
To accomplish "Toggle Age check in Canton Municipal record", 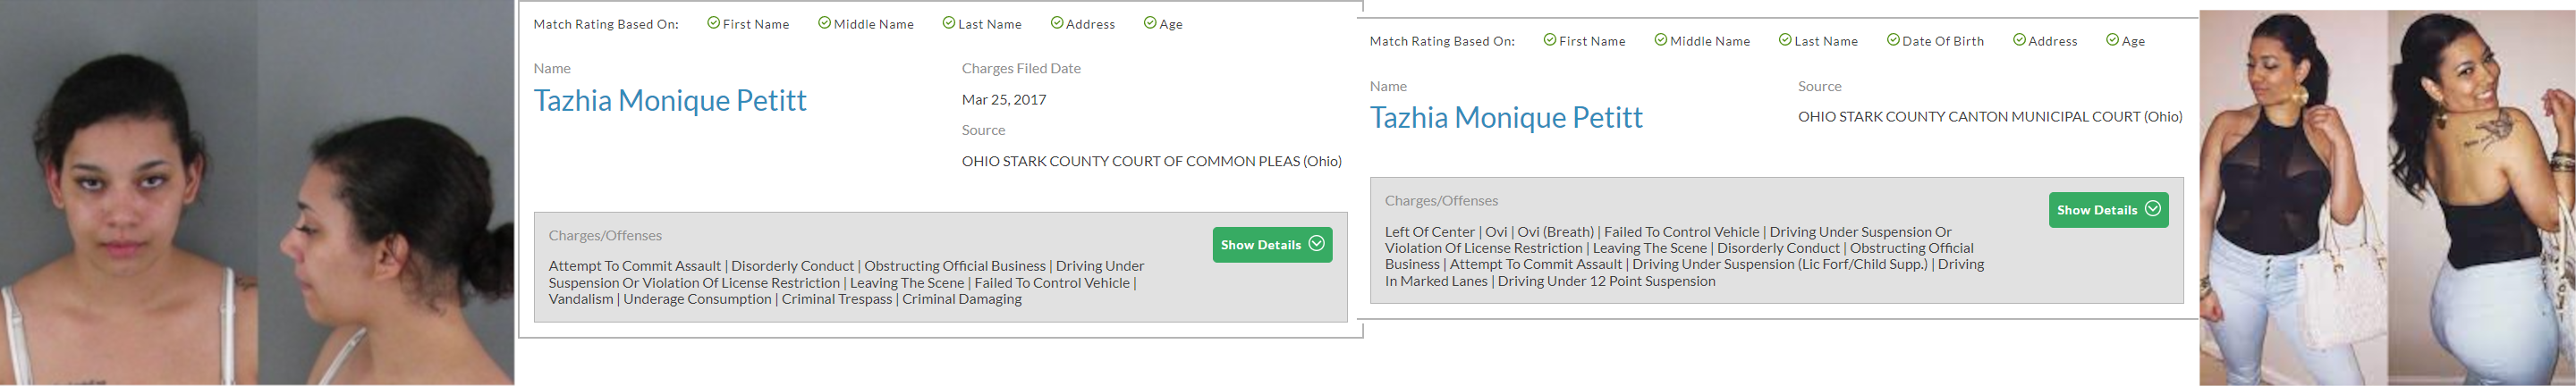I will point(2112,40).
